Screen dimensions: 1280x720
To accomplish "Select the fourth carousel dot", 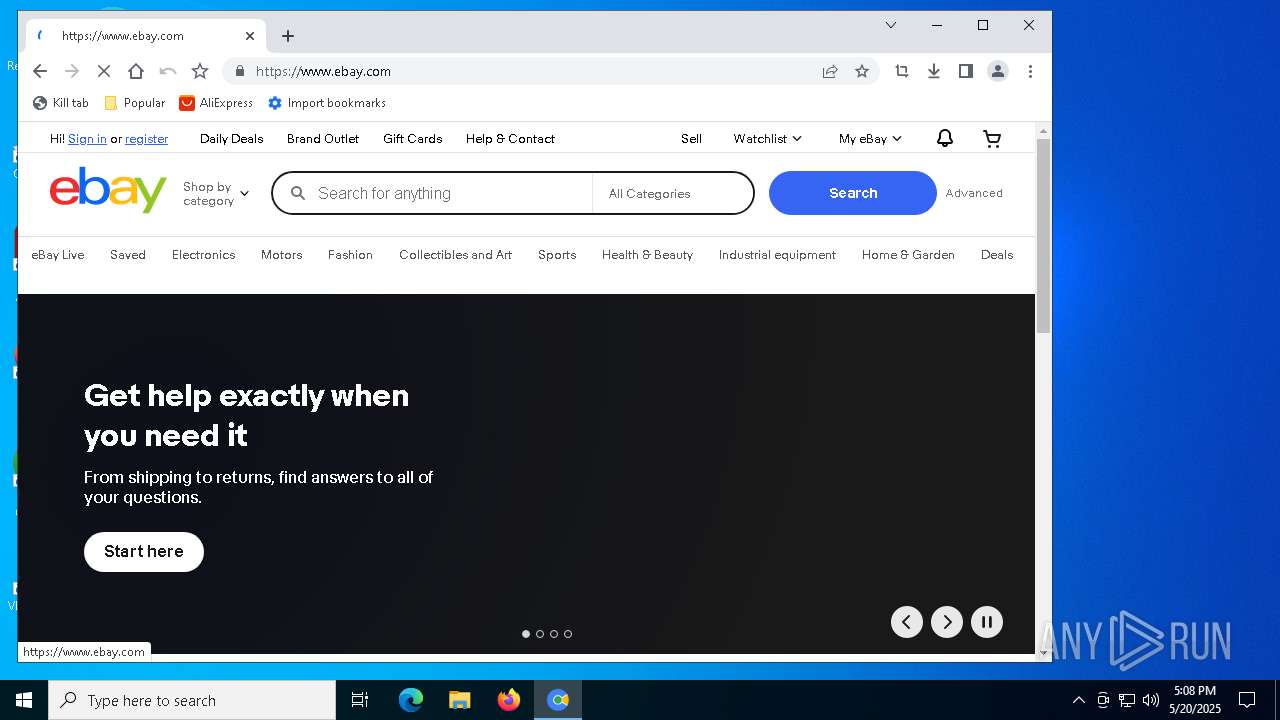I will (x=568, y=634).
